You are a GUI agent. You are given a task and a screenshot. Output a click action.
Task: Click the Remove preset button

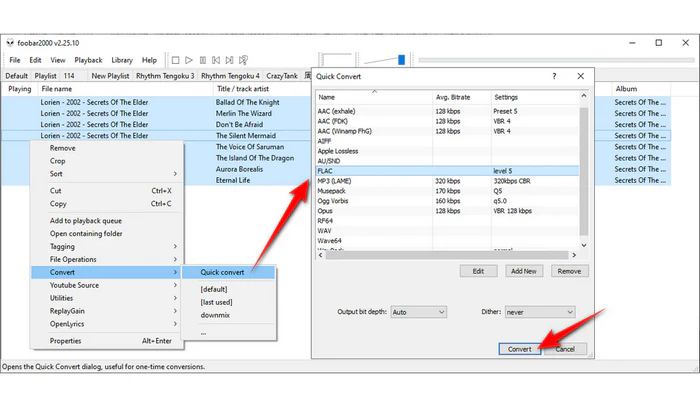point(570,271)
